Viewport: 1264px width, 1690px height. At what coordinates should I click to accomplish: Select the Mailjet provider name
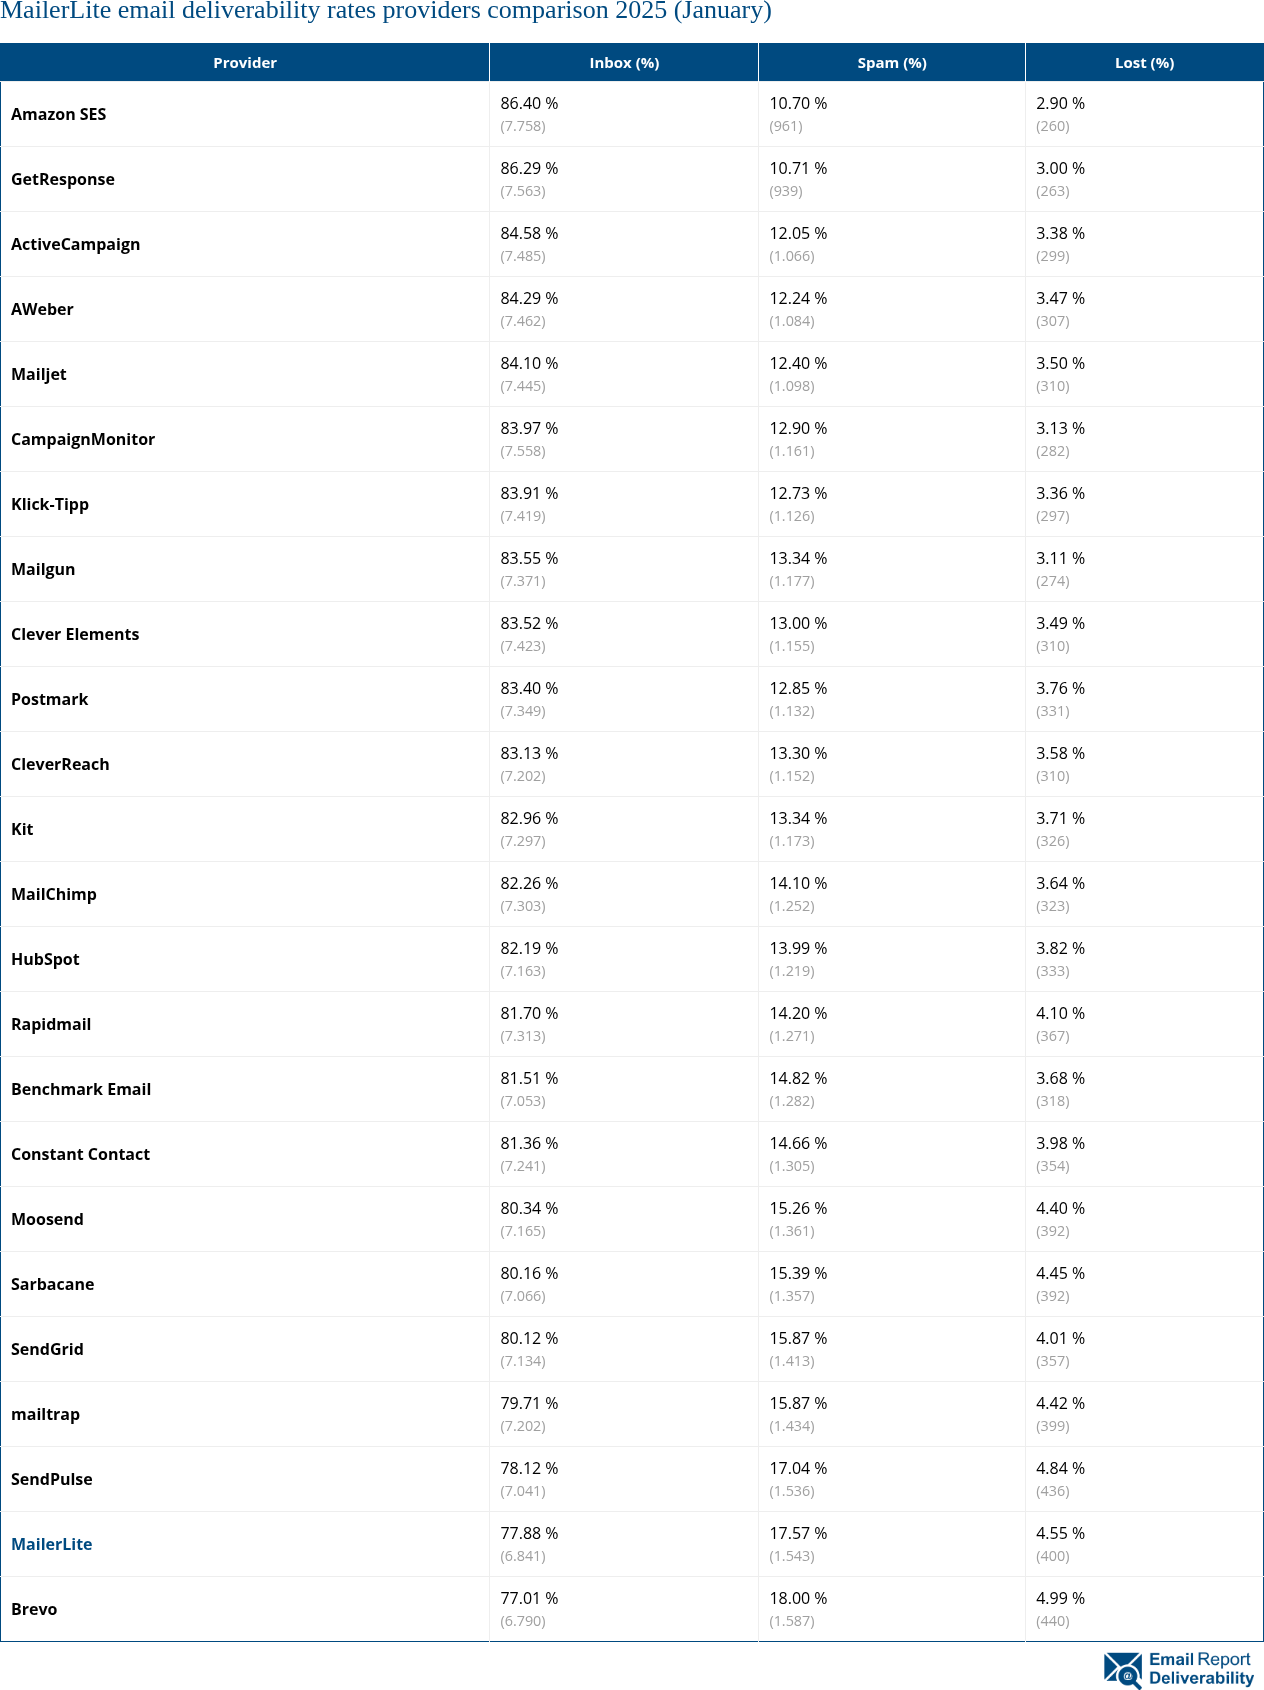click(39, 374)
